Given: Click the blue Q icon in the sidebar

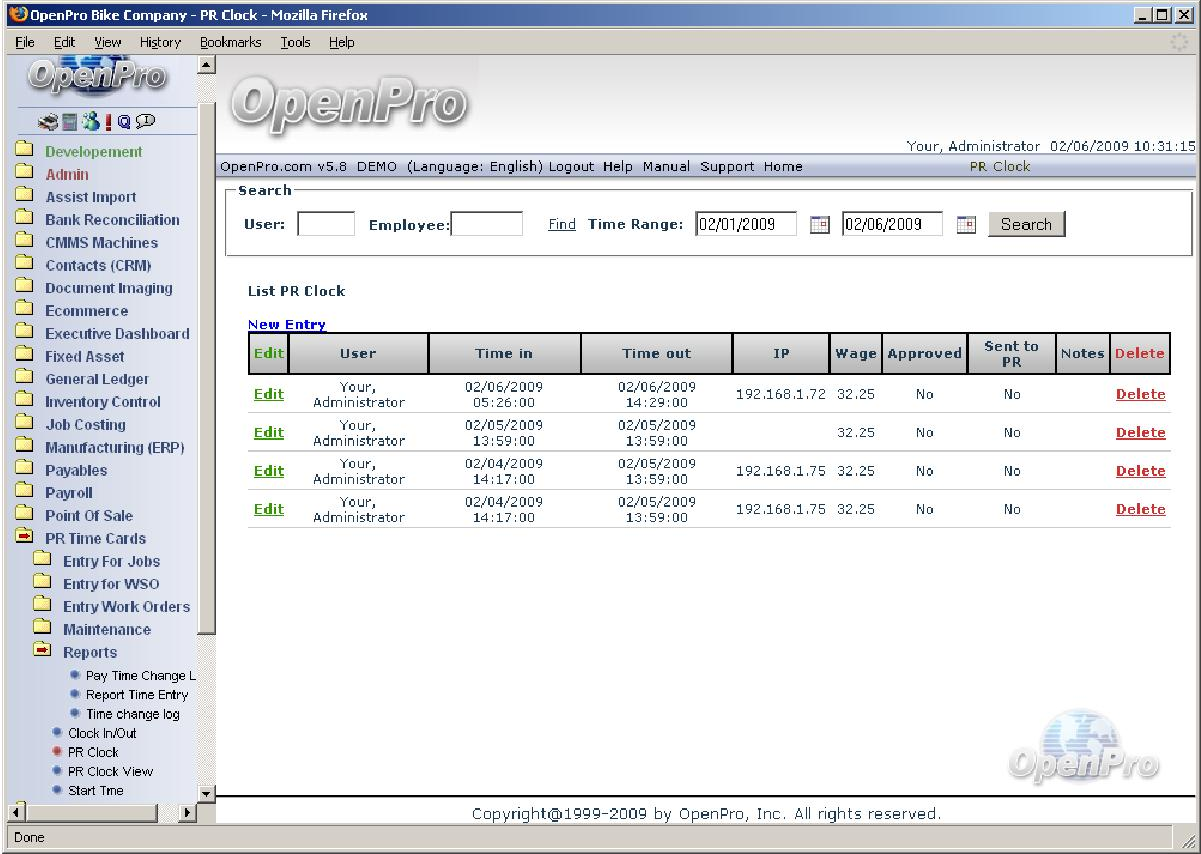Looking at the screenshot, I should pyautogui.click(x=124, y=122).
